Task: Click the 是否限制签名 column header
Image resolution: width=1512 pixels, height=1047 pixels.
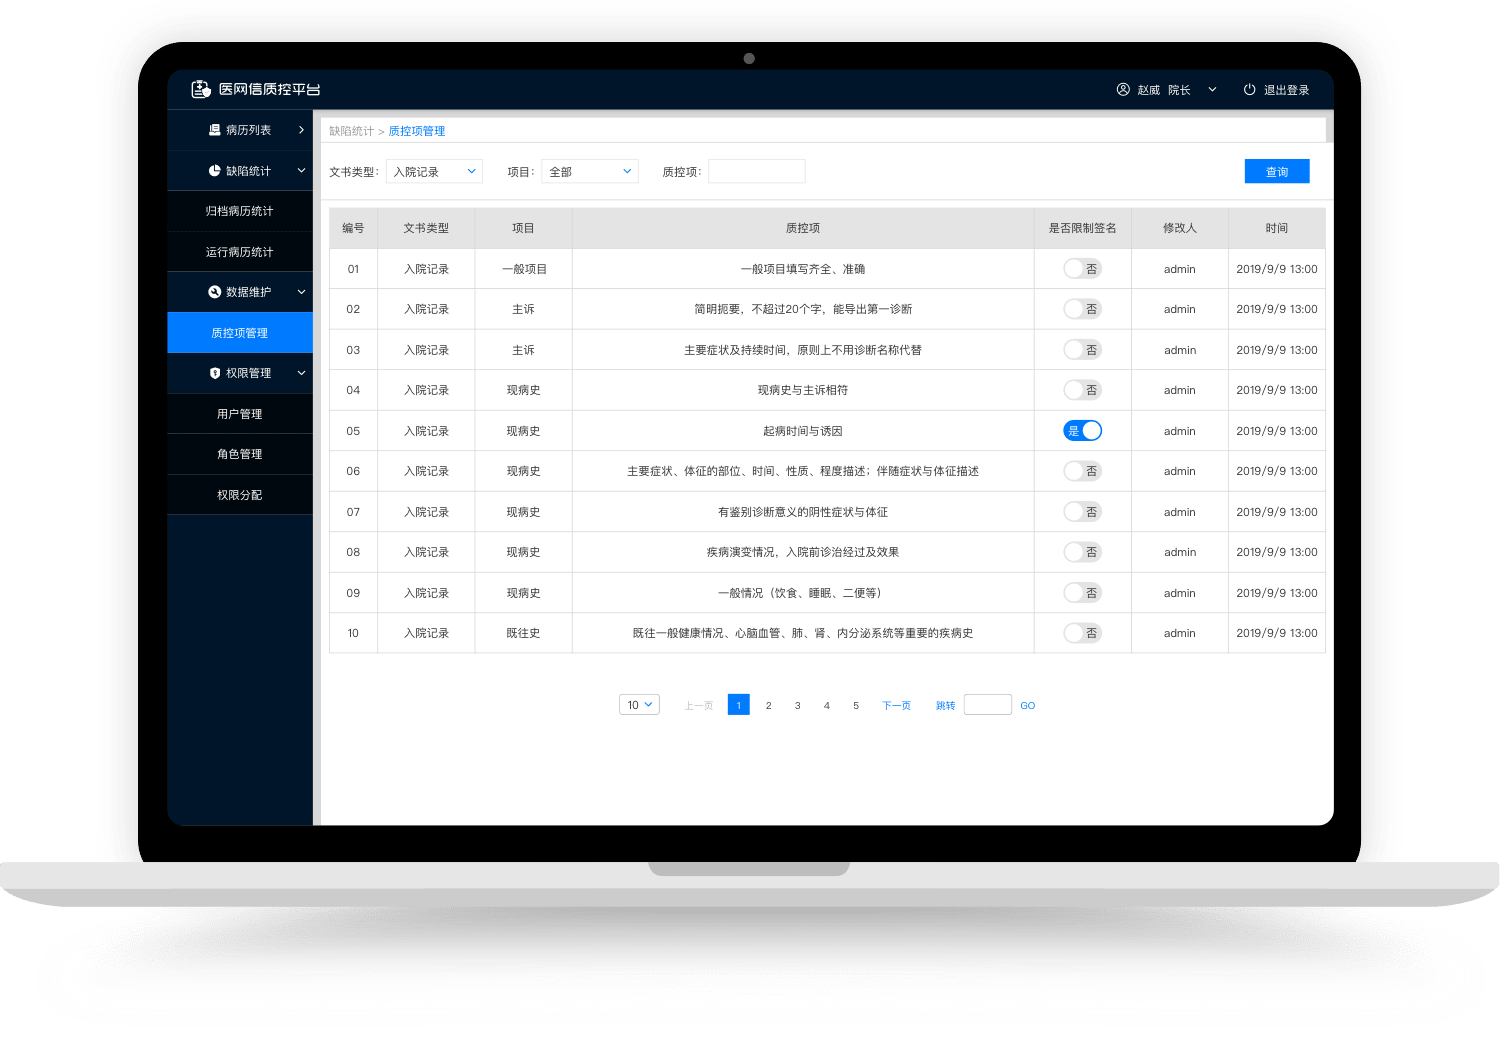Action: click(x=1082, y=228)
